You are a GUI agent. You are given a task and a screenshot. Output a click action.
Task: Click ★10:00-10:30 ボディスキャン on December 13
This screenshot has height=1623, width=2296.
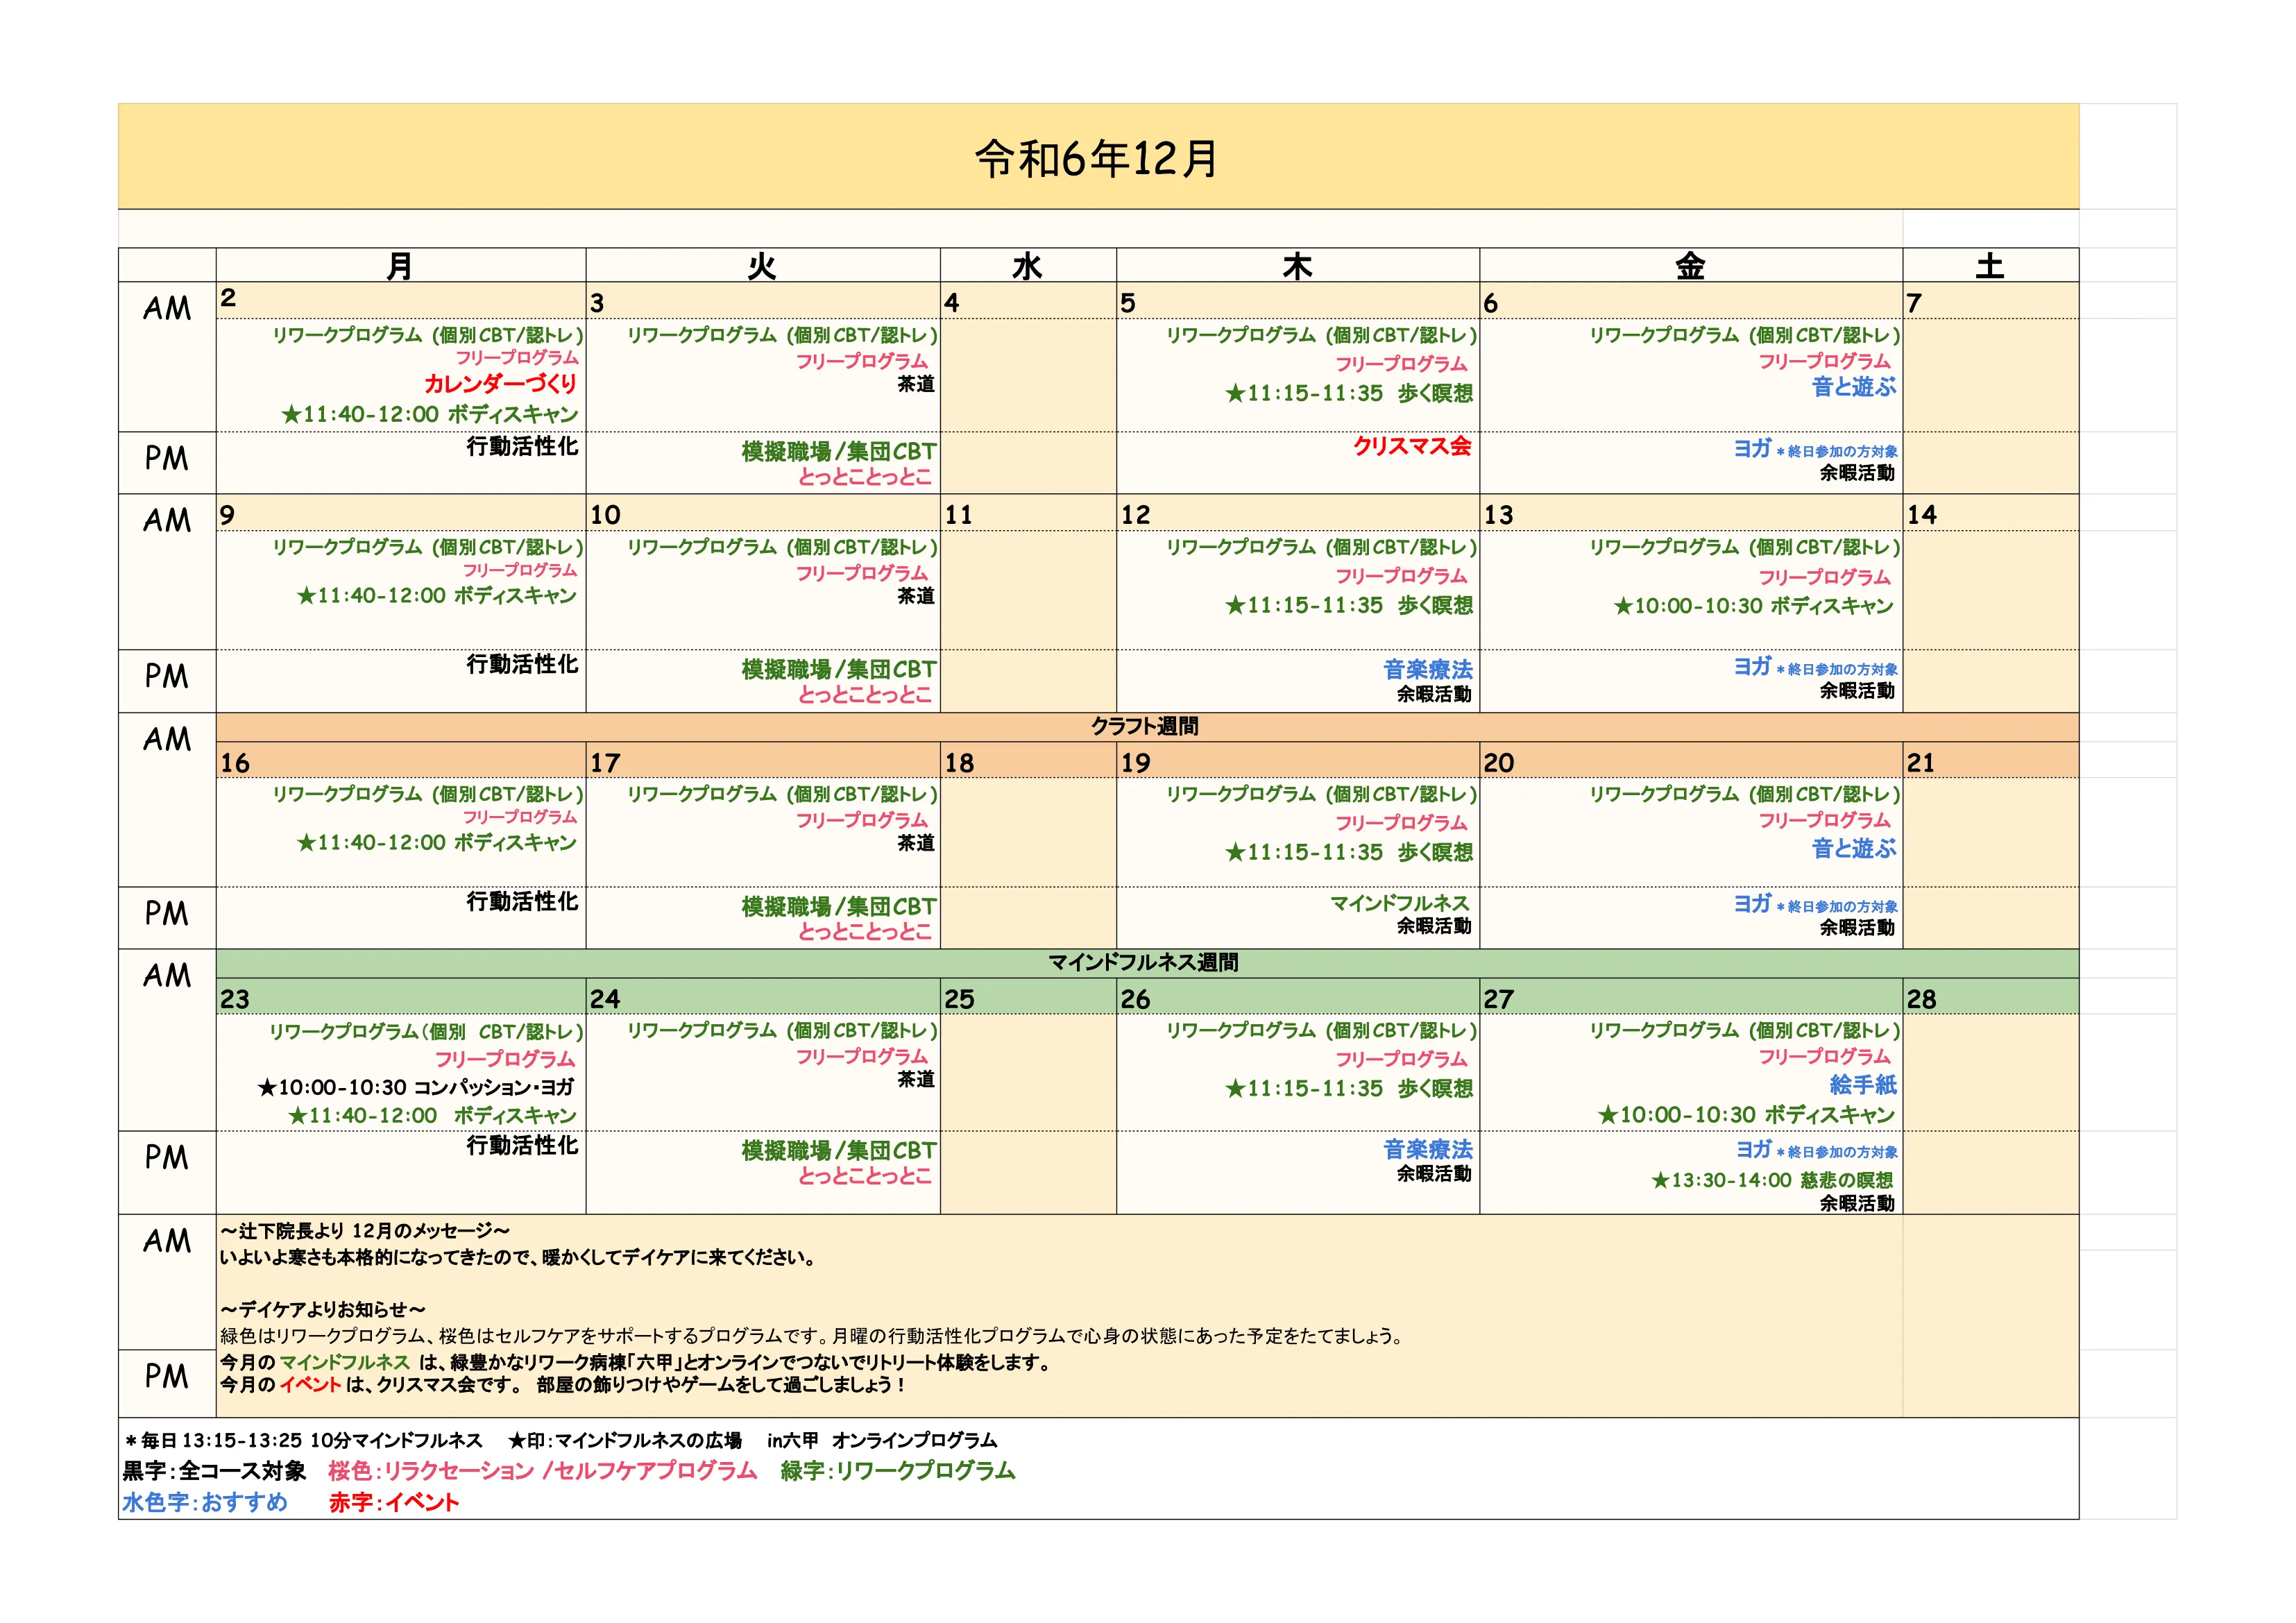click(x=1754, y=606)
